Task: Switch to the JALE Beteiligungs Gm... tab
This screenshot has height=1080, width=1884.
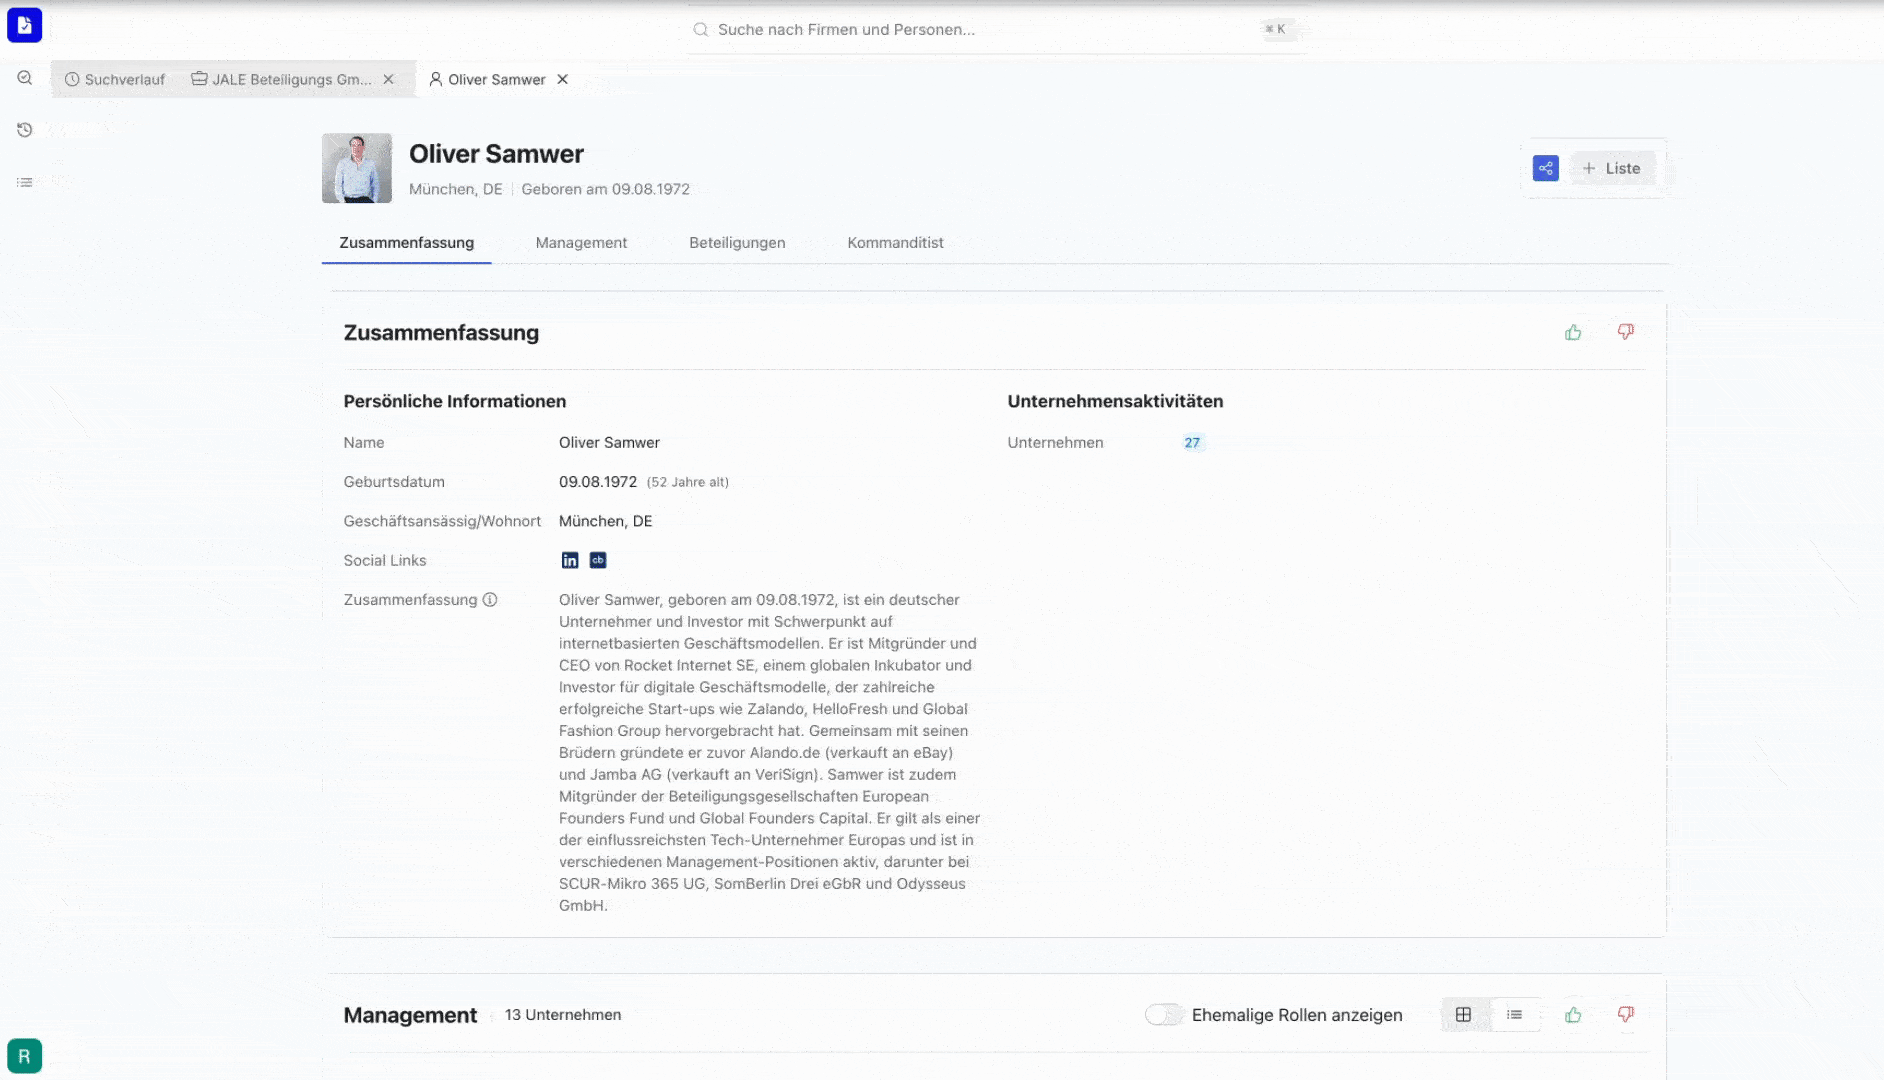Action: tap(282, 79)
